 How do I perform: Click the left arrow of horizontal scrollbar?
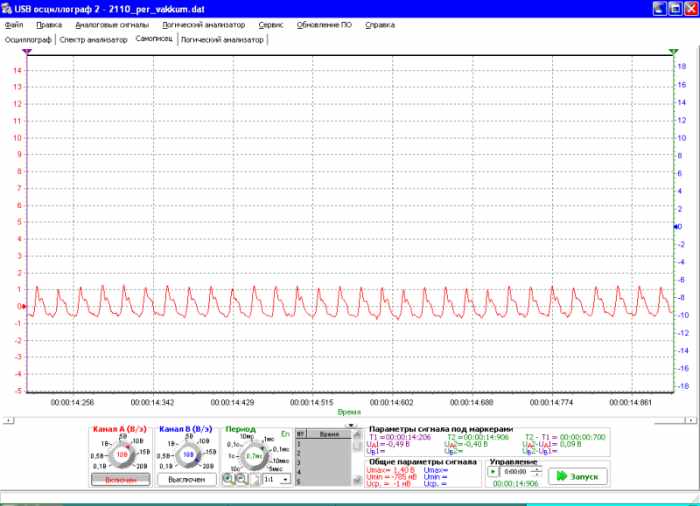pyautogui.click(x=8, y=420)
